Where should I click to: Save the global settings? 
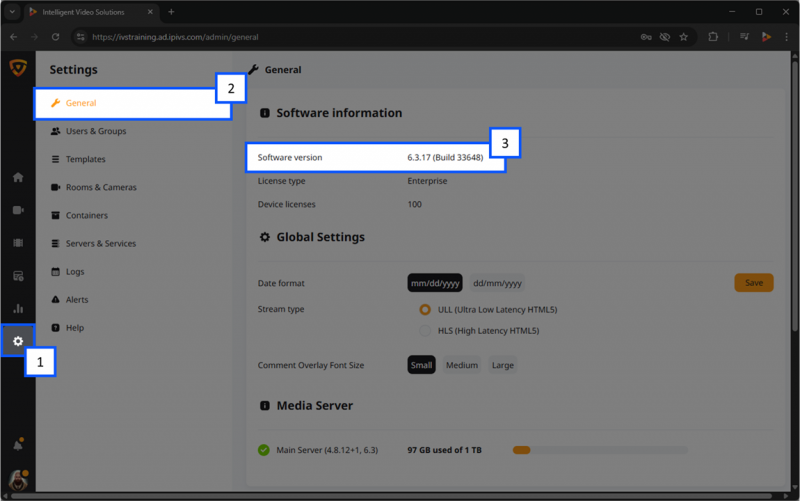(754, 283)
